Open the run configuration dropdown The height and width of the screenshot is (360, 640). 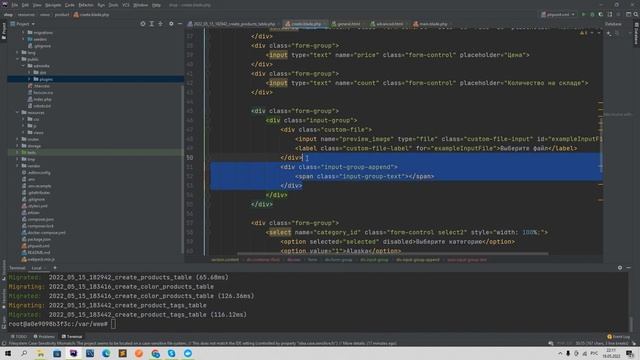(x=558, y=14)
